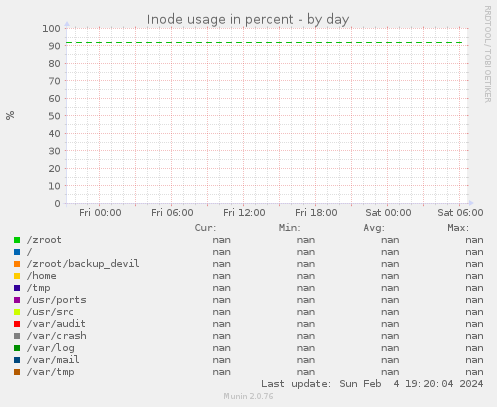Click the /var/tmp brown legend swatch

[17, 372]
